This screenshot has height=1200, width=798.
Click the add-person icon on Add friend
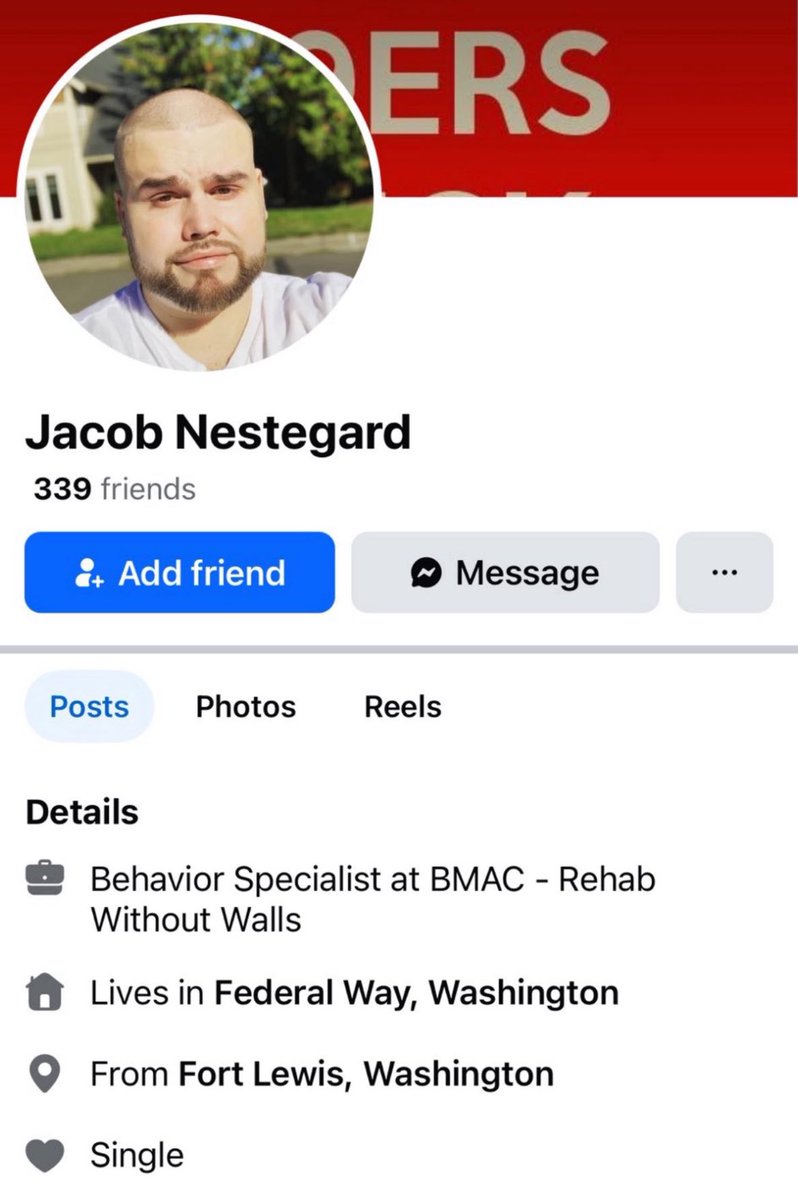click(90, 574)
